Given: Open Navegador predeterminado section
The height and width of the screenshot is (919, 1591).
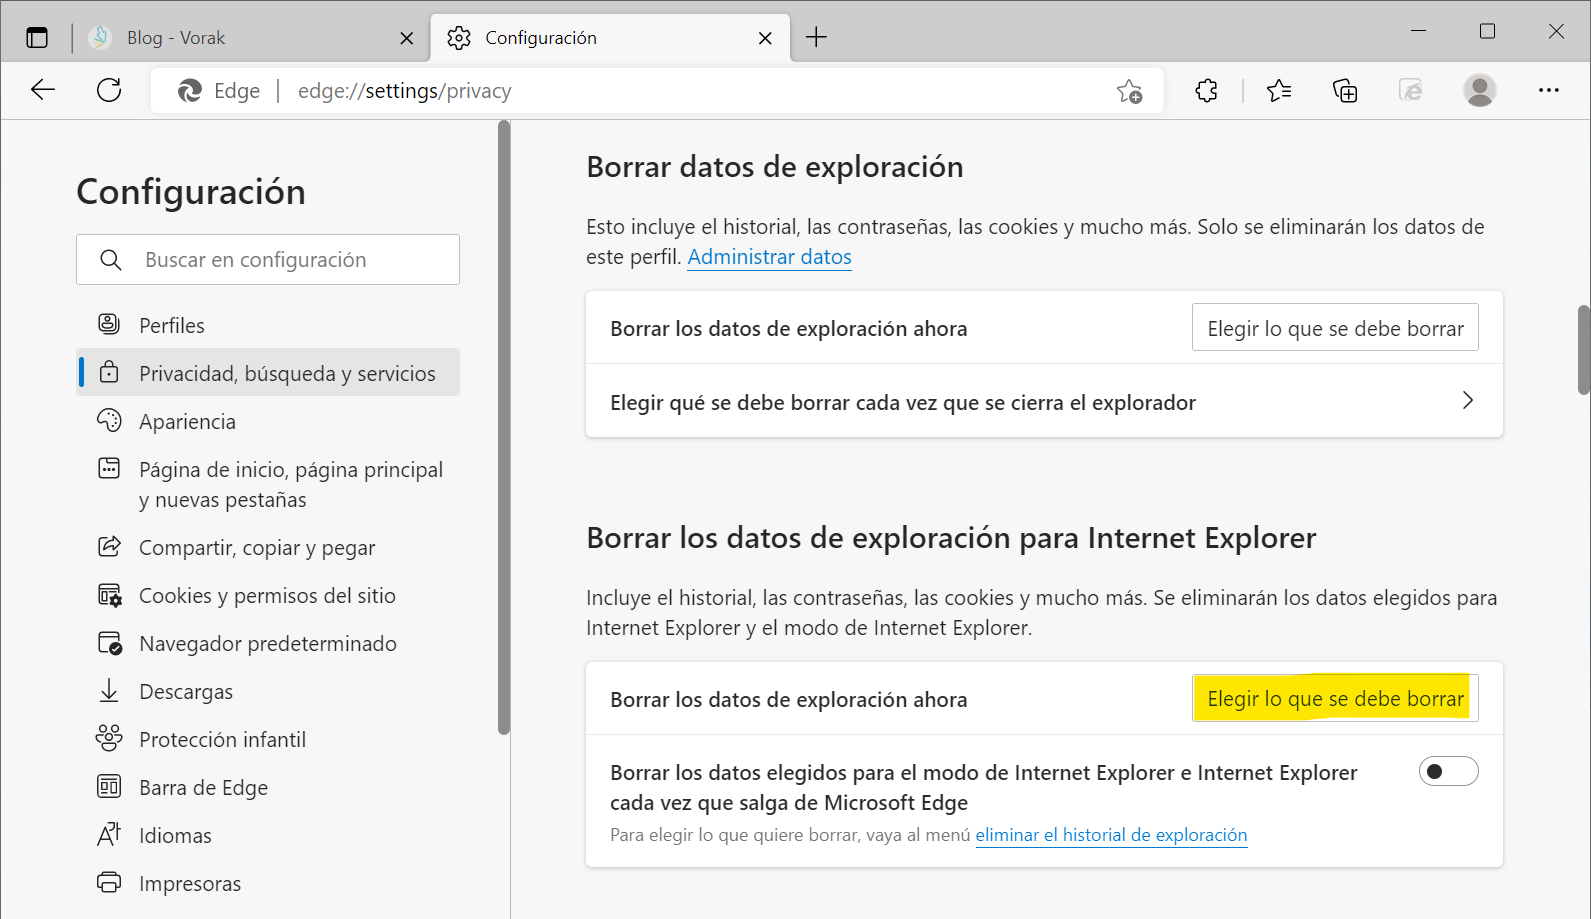Looking at the screenshot, I should [x=268, y=643].
